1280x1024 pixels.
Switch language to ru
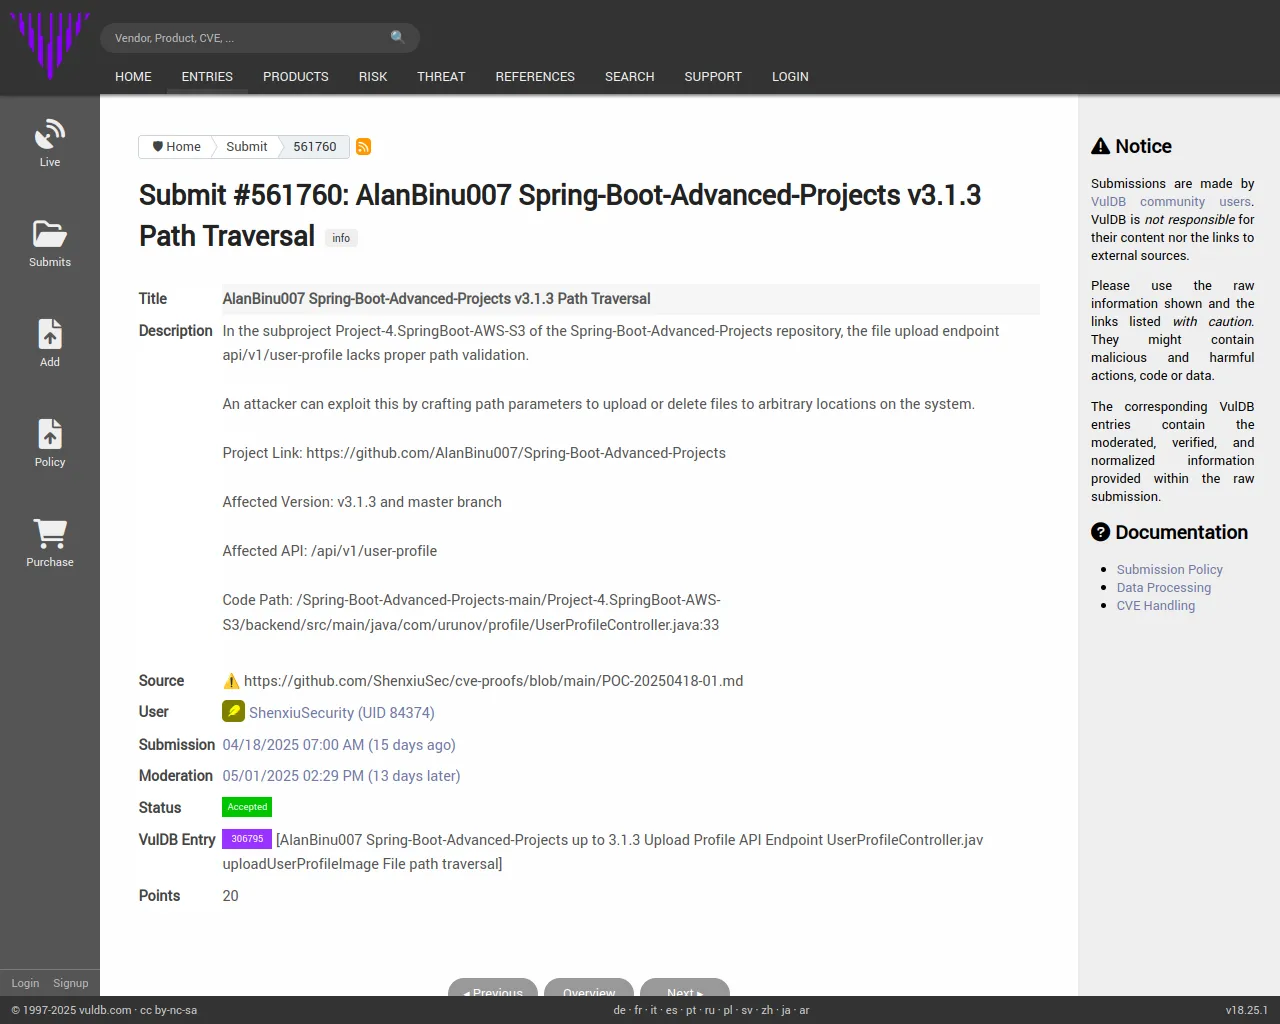[x=710, y=1010]
